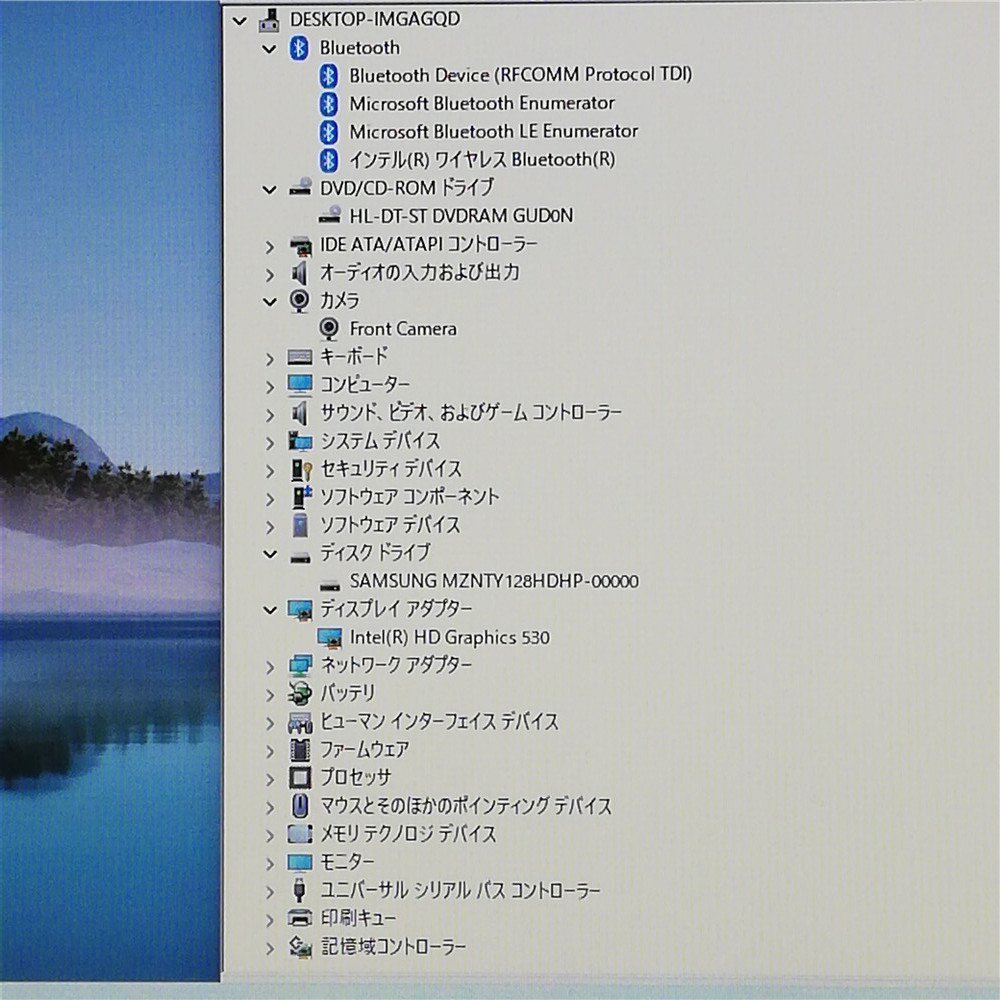Screen dimensions: 1000x1000
Task: Click the Front Camera device icon
Action: (330, 328)
